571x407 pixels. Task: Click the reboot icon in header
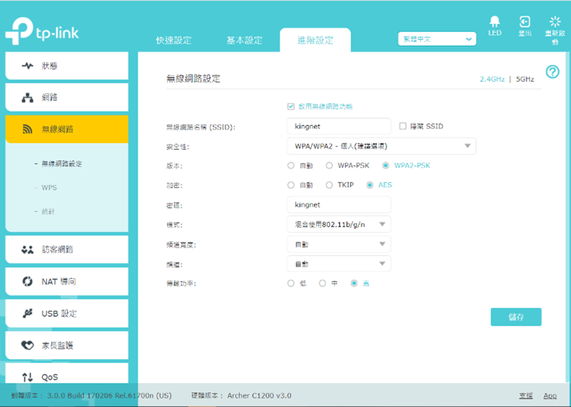pyautogui.click(x=555, y=22)
